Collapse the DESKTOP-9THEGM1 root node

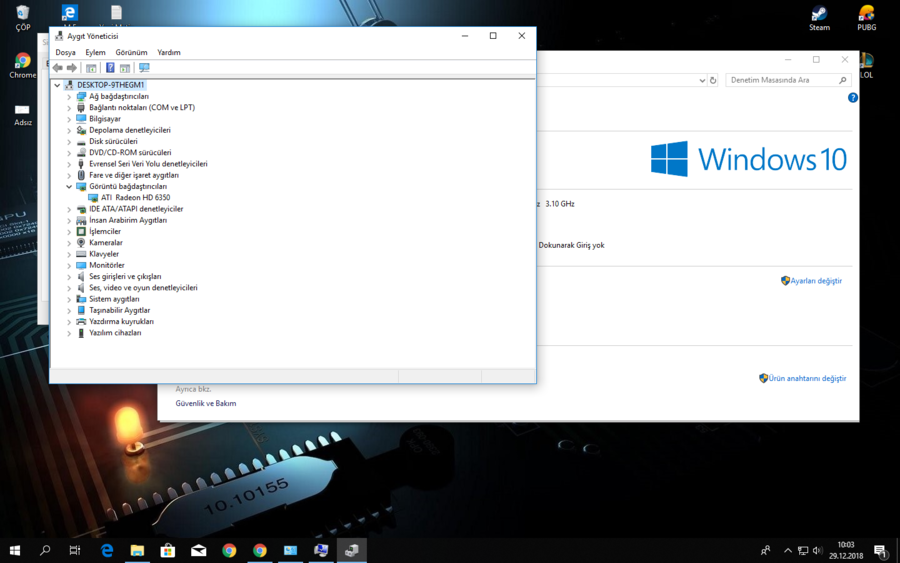pos(57,85)
